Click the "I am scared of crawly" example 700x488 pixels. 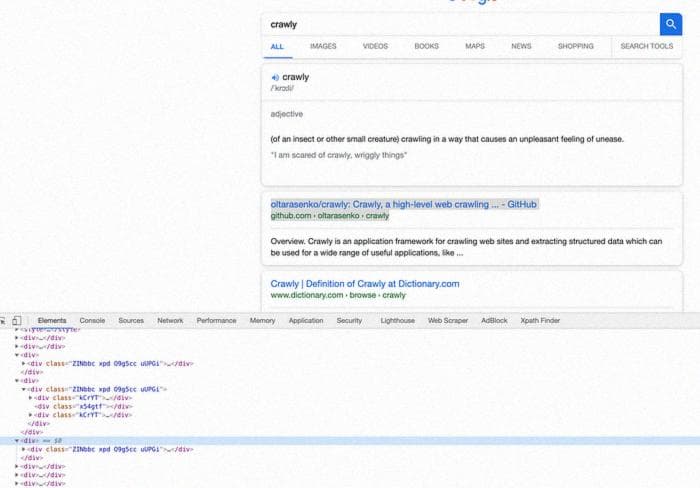tap(339, 155)
